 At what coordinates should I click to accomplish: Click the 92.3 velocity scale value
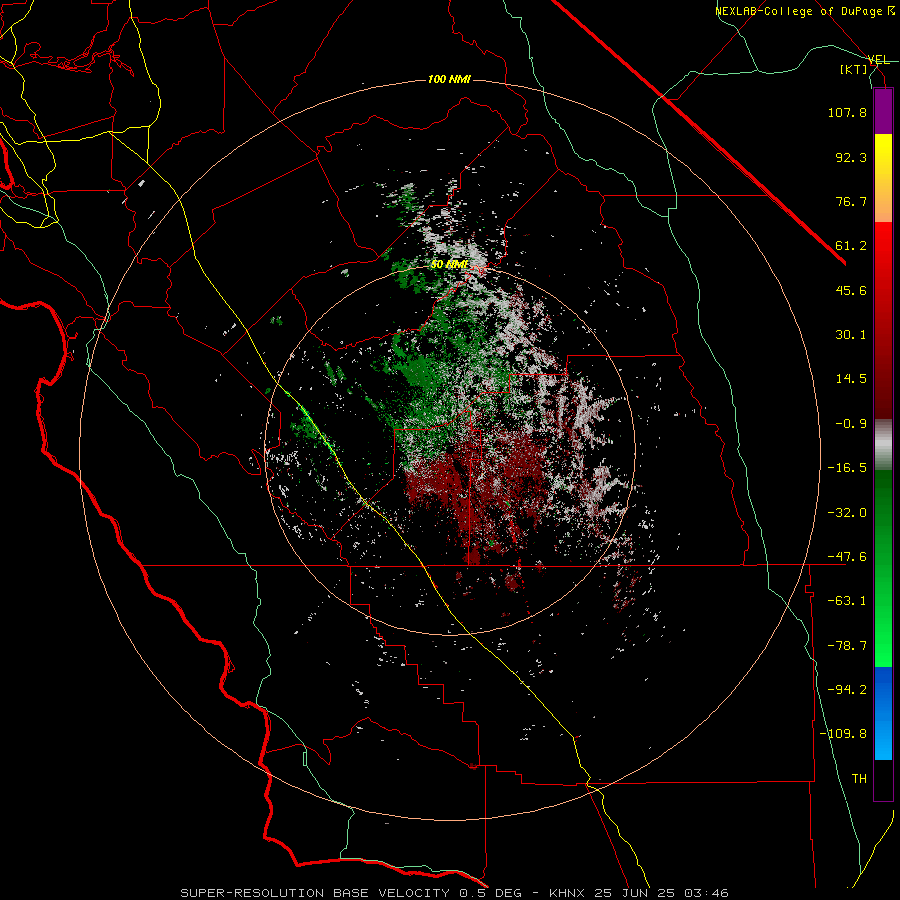[x=851, y=157]
